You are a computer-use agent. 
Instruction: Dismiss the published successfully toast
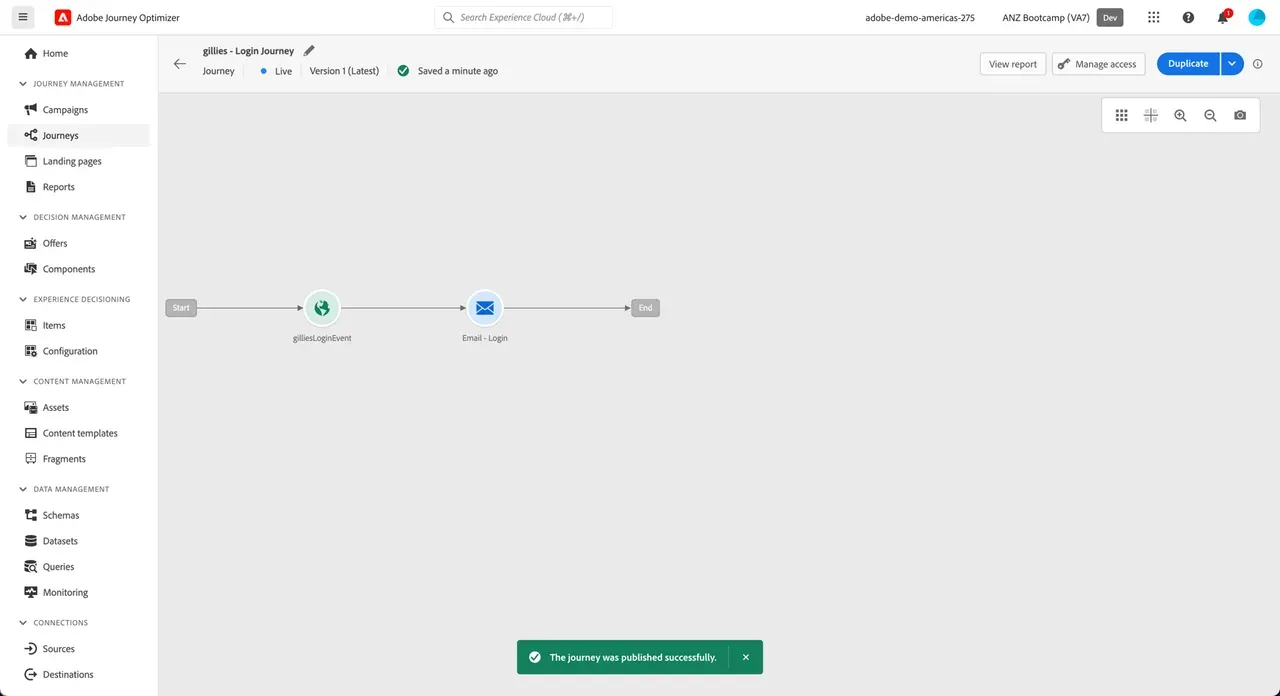[746, 657]
